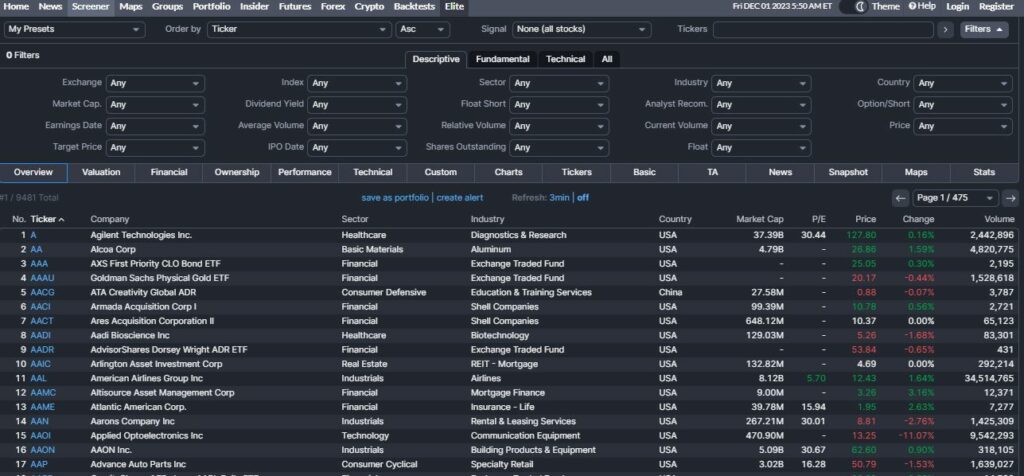The height and width of the screenshot is (476, 1024).
Task: Click Agilent Technologies Inc. company name
Action: tap(141, 235)
